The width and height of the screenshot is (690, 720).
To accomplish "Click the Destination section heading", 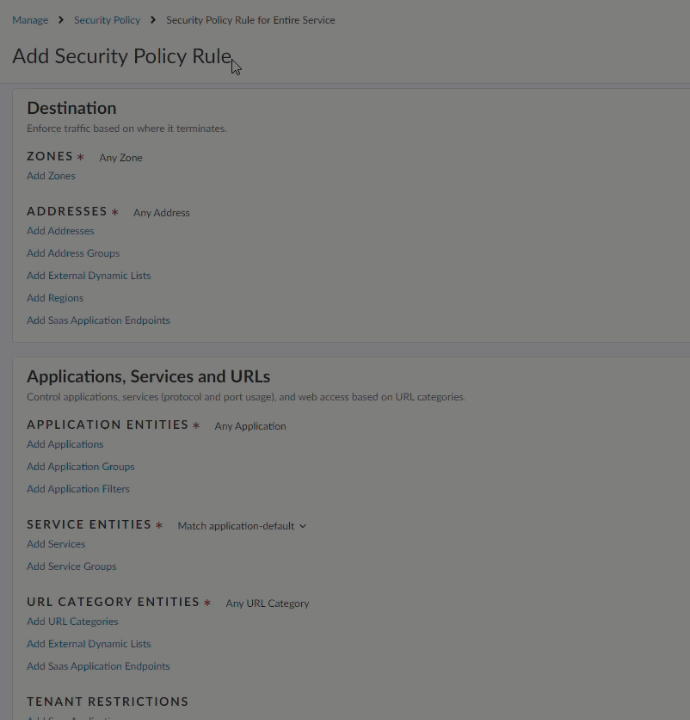I will pos(71,108).
